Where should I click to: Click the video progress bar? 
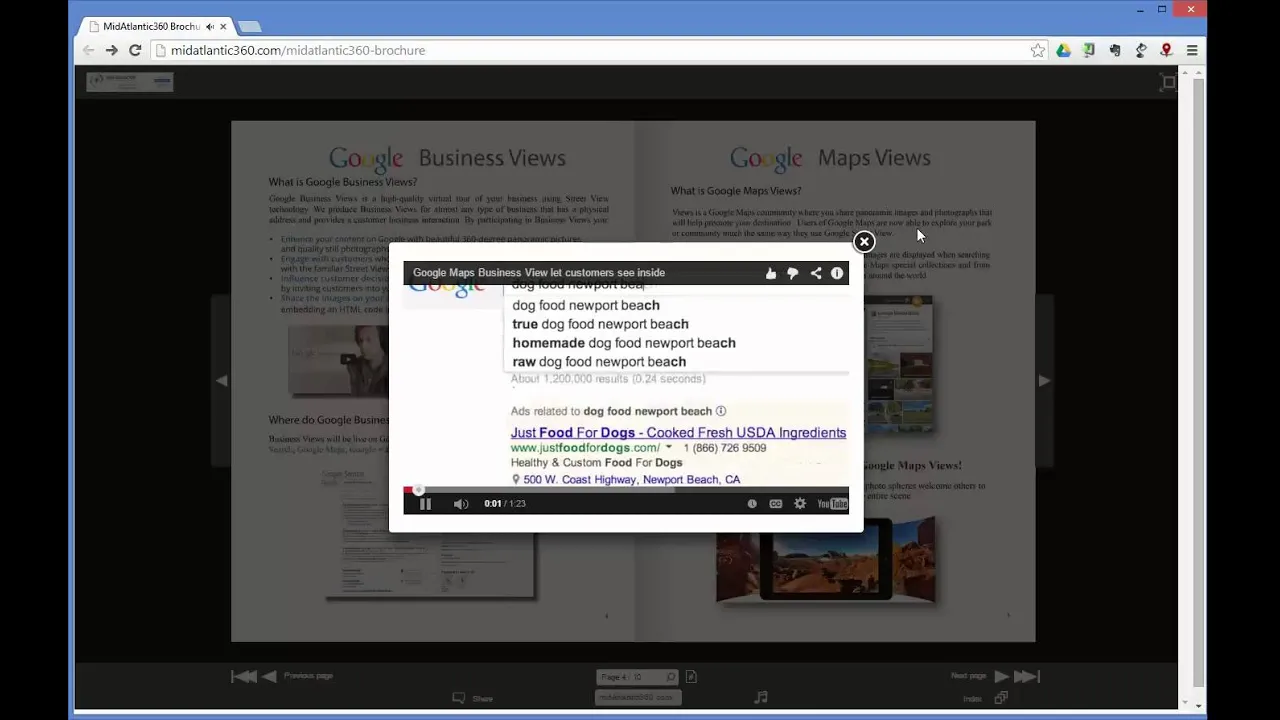626,490
